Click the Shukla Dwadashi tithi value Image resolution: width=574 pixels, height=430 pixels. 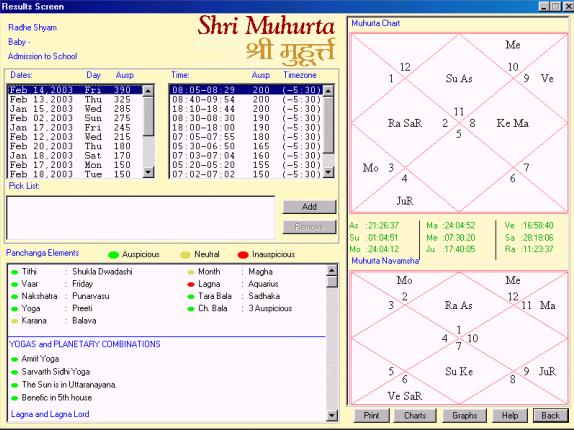102,272
